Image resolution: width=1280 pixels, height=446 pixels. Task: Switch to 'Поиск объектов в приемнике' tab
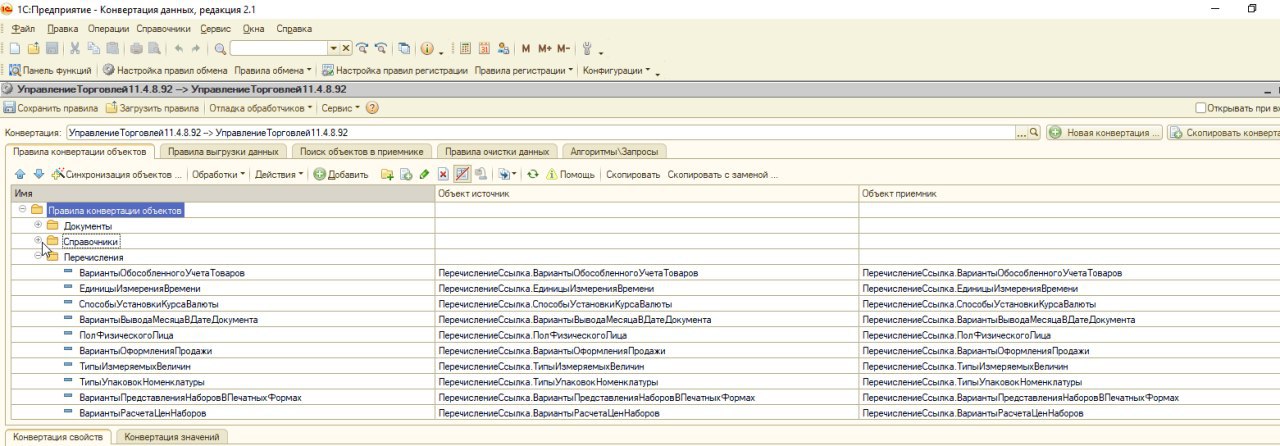[362, 152]
